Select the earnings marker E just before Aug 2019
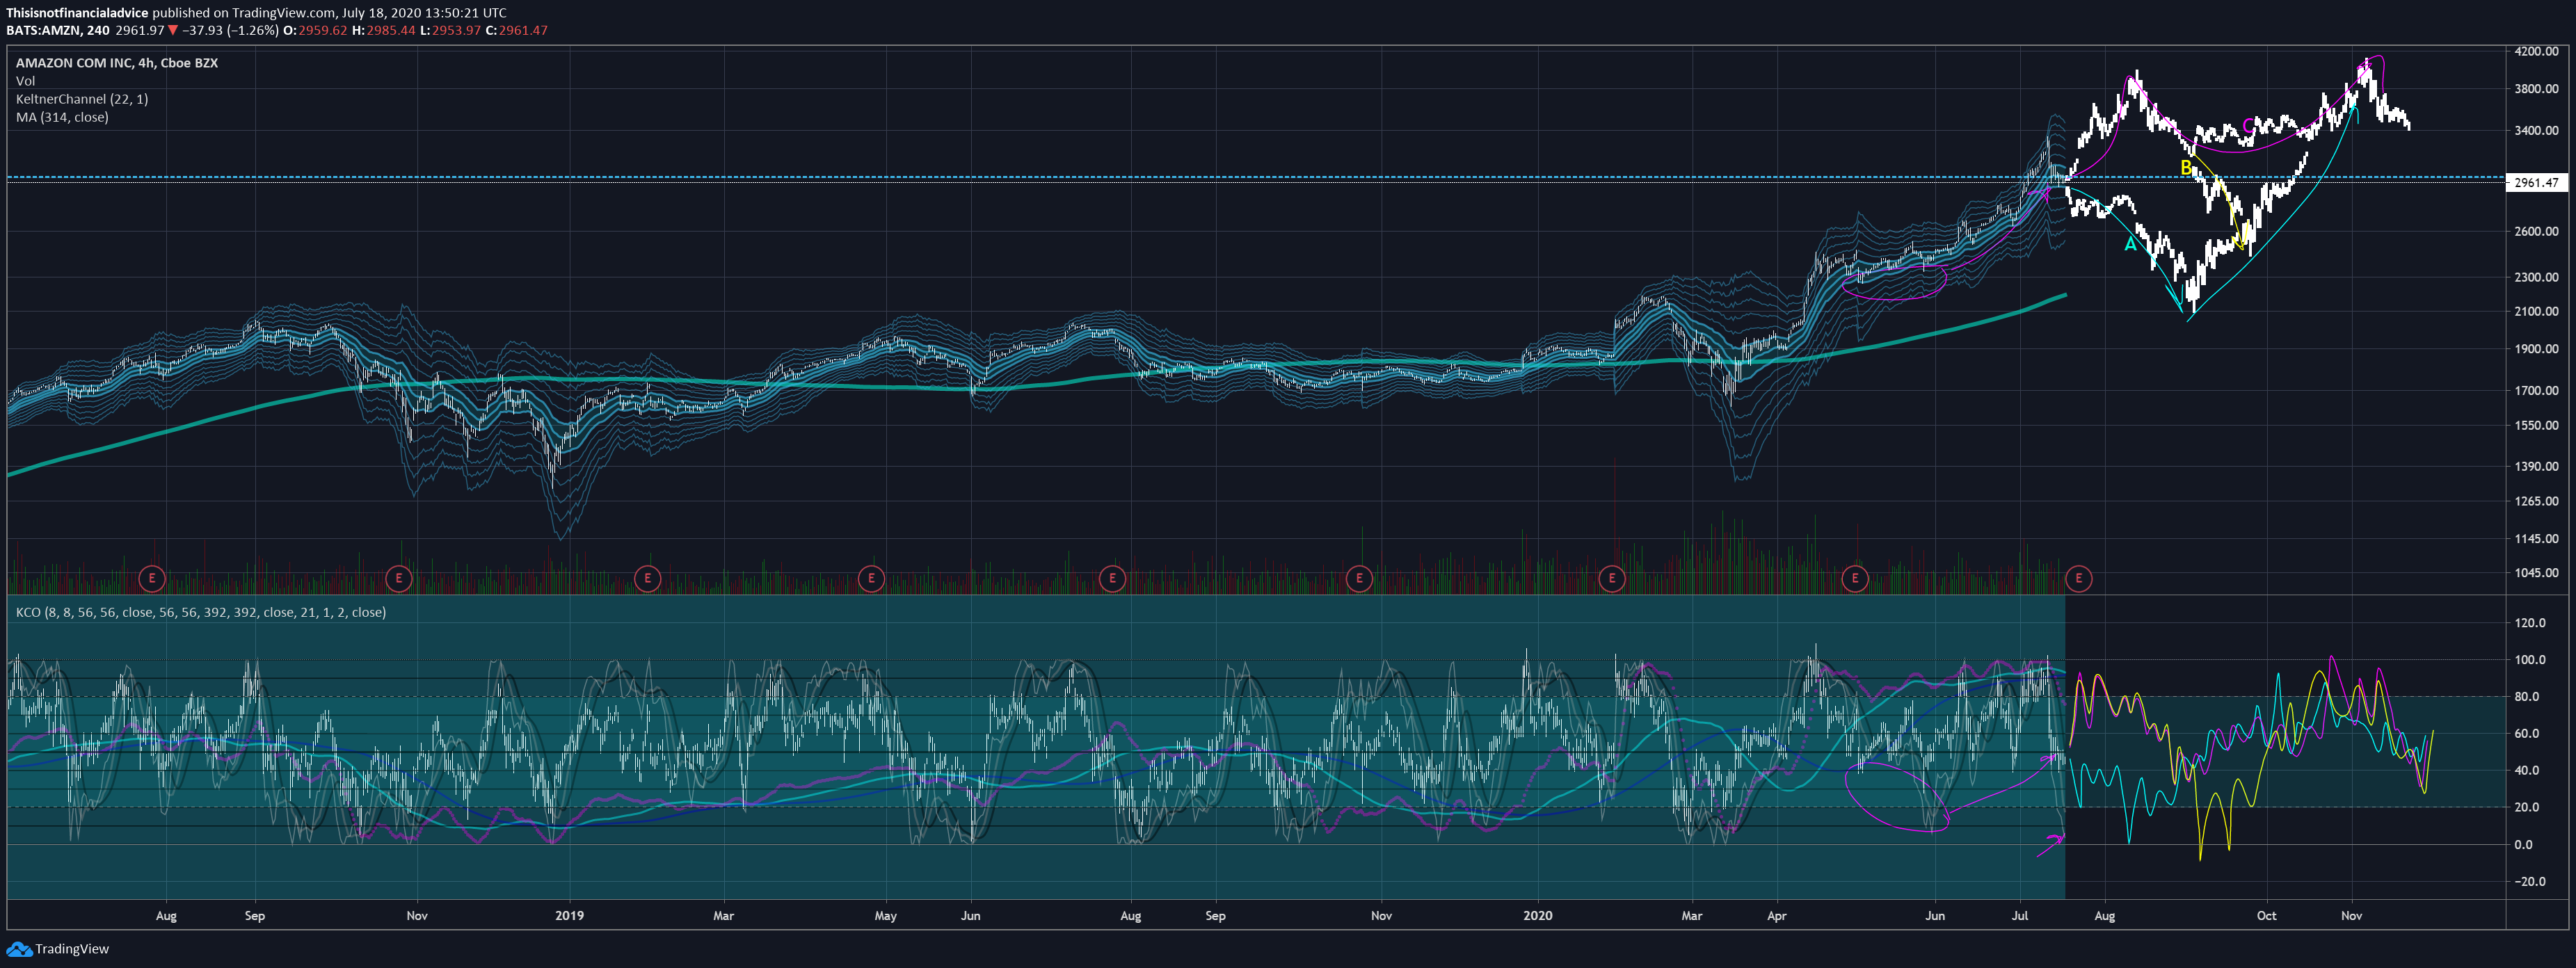 coord(1112,578)
